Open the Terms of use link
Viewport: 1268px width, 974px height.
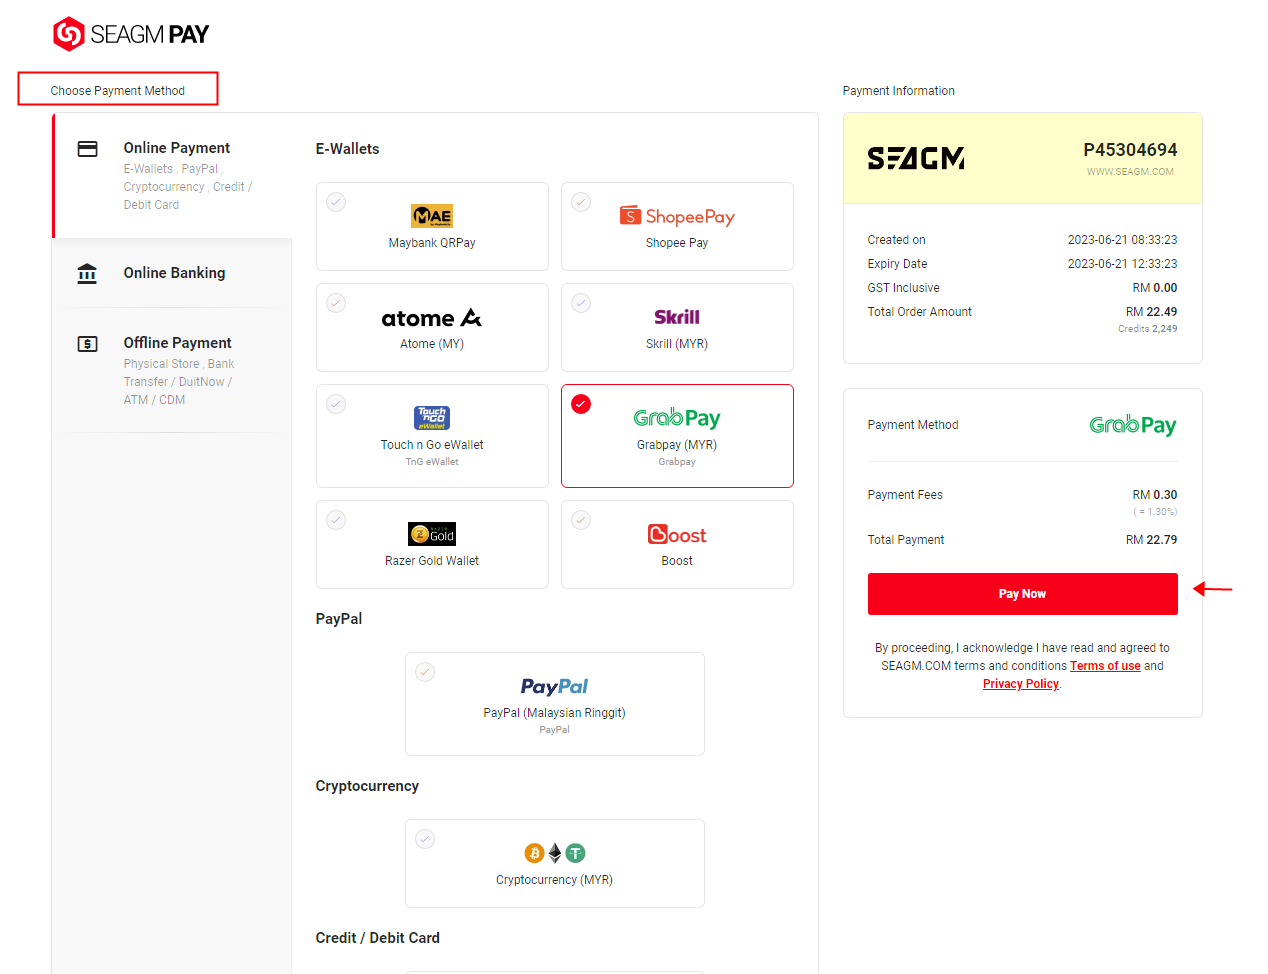click(x=1105, y=666)
